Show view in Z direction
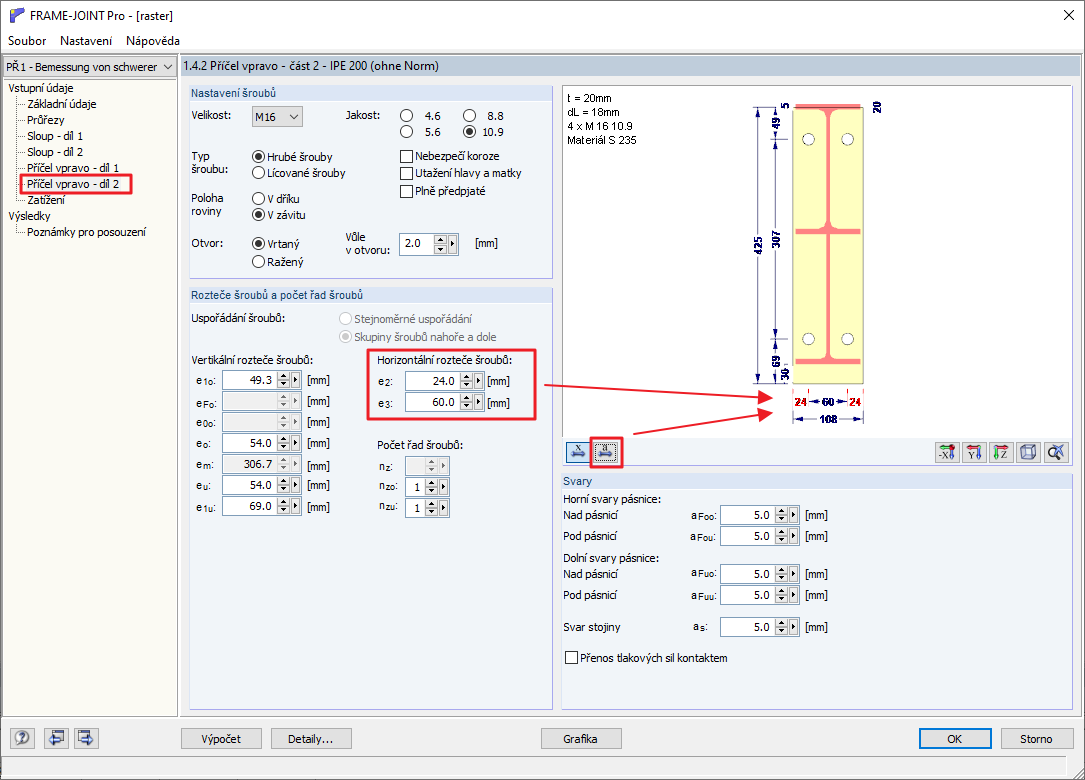 [x=1001, y=453]
